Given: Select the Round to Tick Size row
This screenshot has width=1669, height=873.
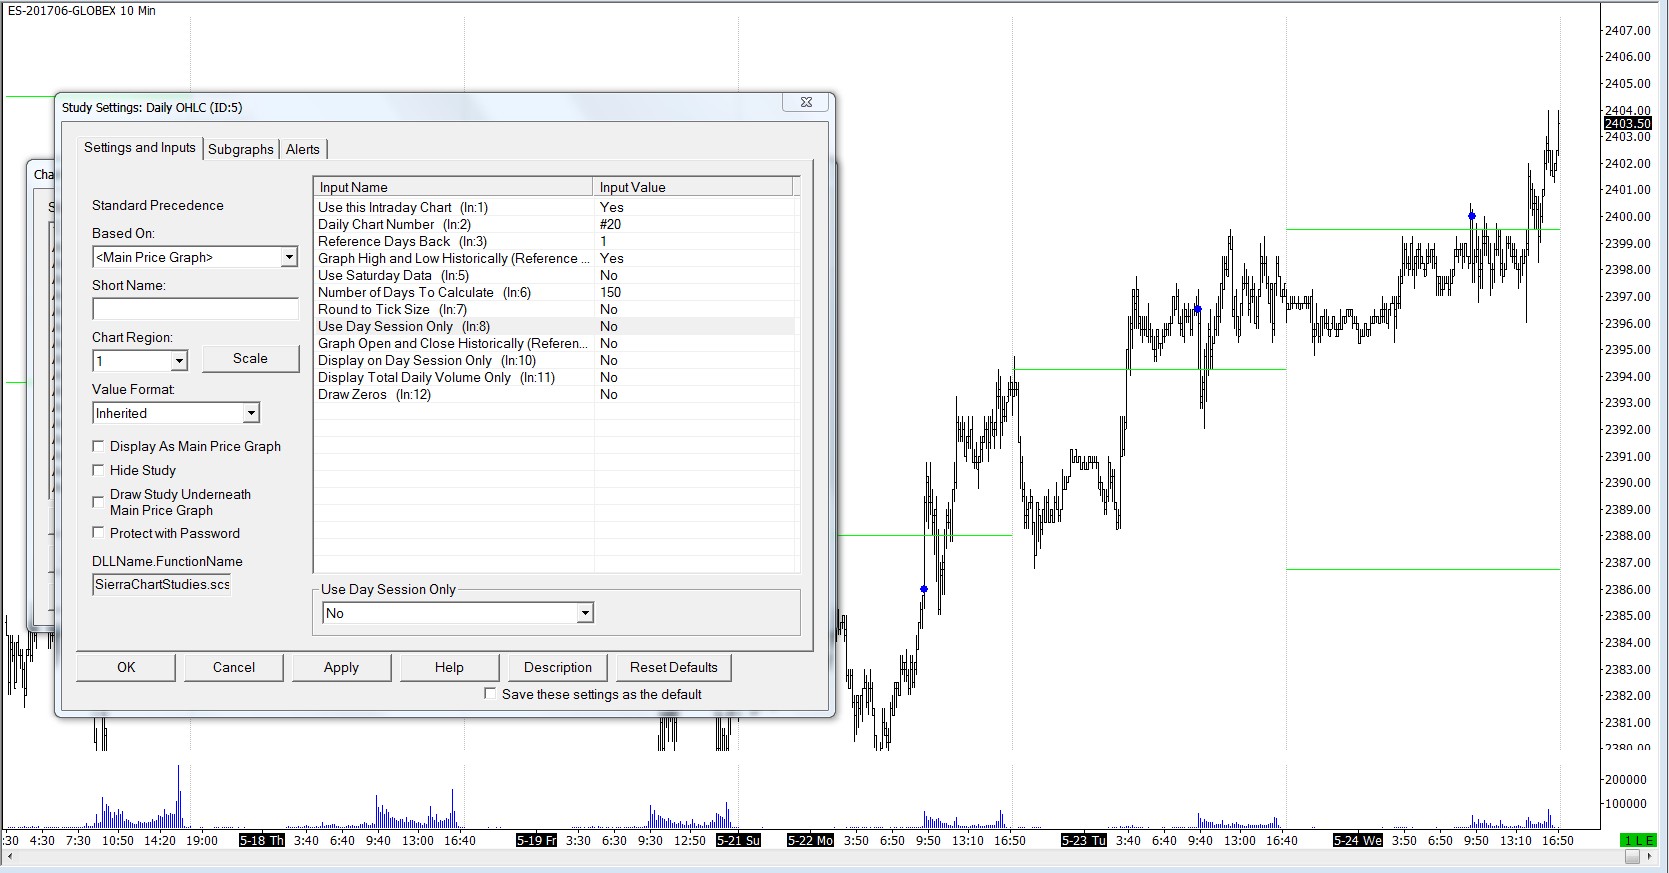Looking at the screenshot, I should pos(556,309).
